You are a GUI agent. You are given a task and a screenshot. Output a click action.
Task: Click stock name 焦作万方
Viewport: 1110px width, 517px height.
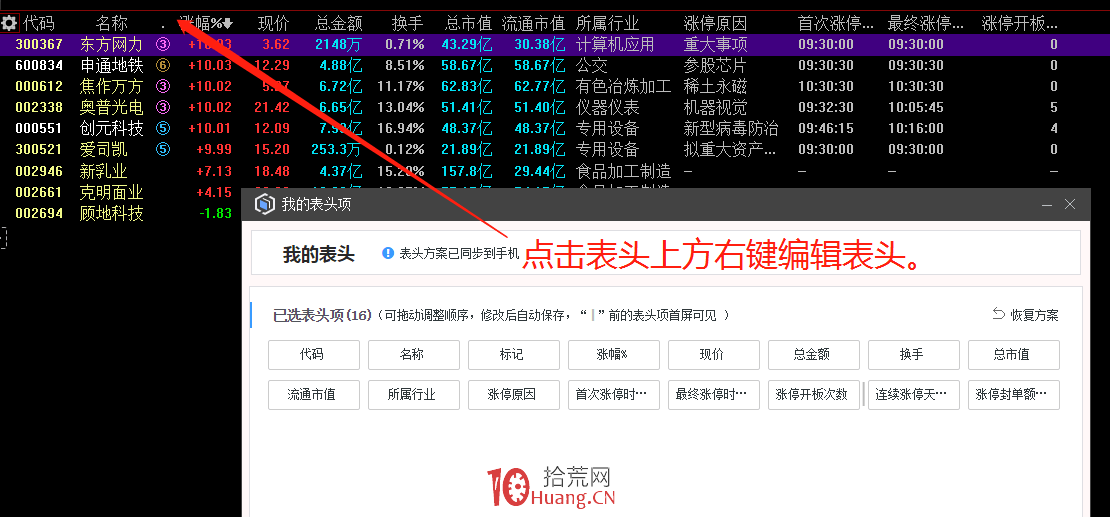tap(111, 86)
